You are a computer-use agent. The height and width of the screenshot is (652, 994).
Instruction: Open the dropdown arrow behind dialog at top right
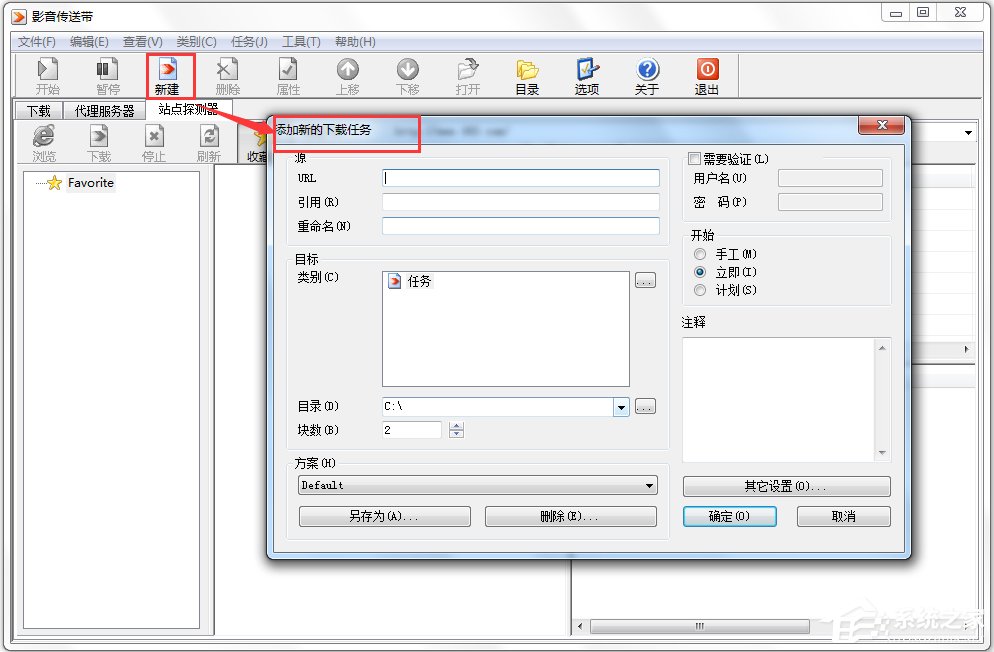968,132
